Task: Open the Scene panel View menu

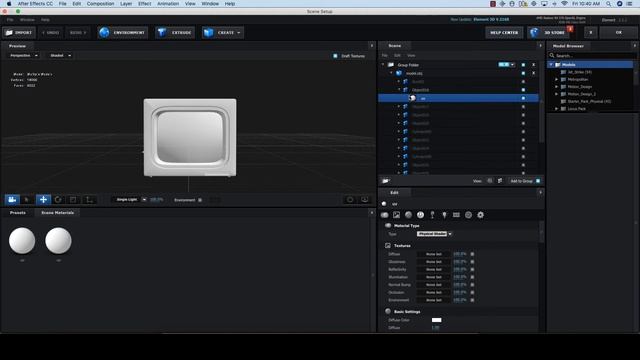Action: [411, 56]
